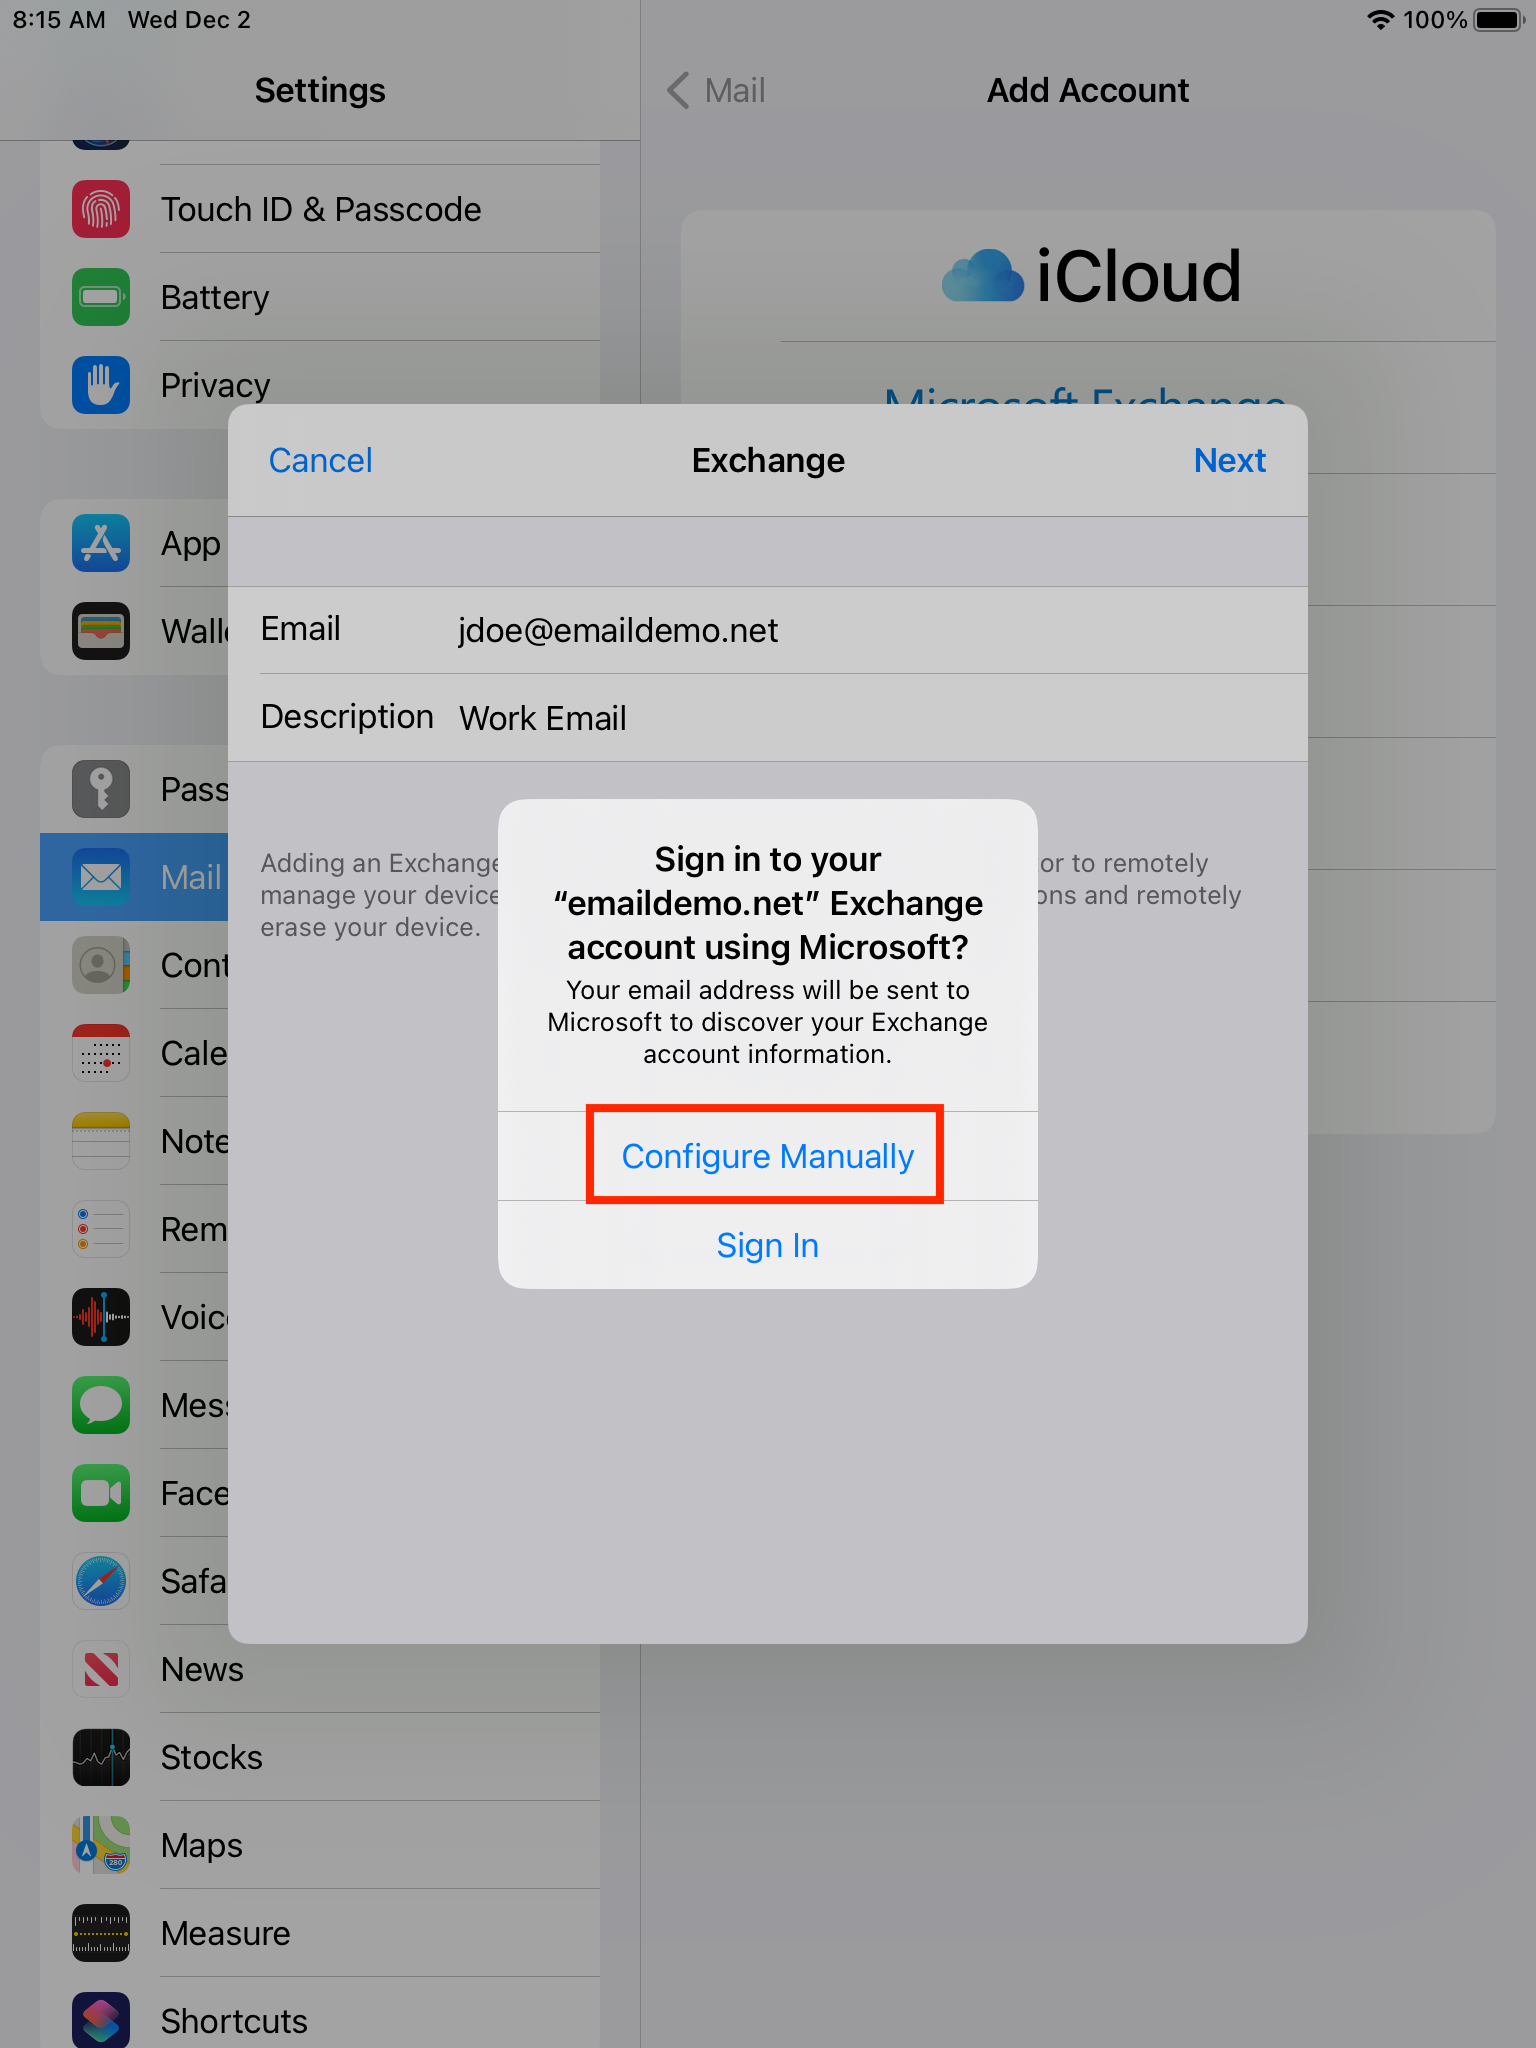Tap the Privacy hand icon
The width and height of the screenshot is (1536, 2048).
[101, 385]
